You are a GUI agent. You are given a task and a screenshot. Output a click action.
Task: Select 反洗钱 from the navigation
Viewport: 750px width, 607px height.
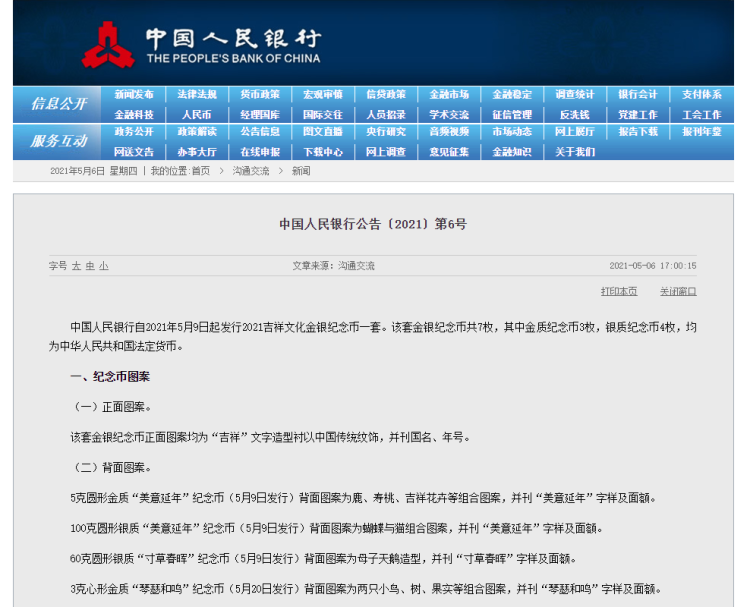pyautogui.click(x=574, y=115)
